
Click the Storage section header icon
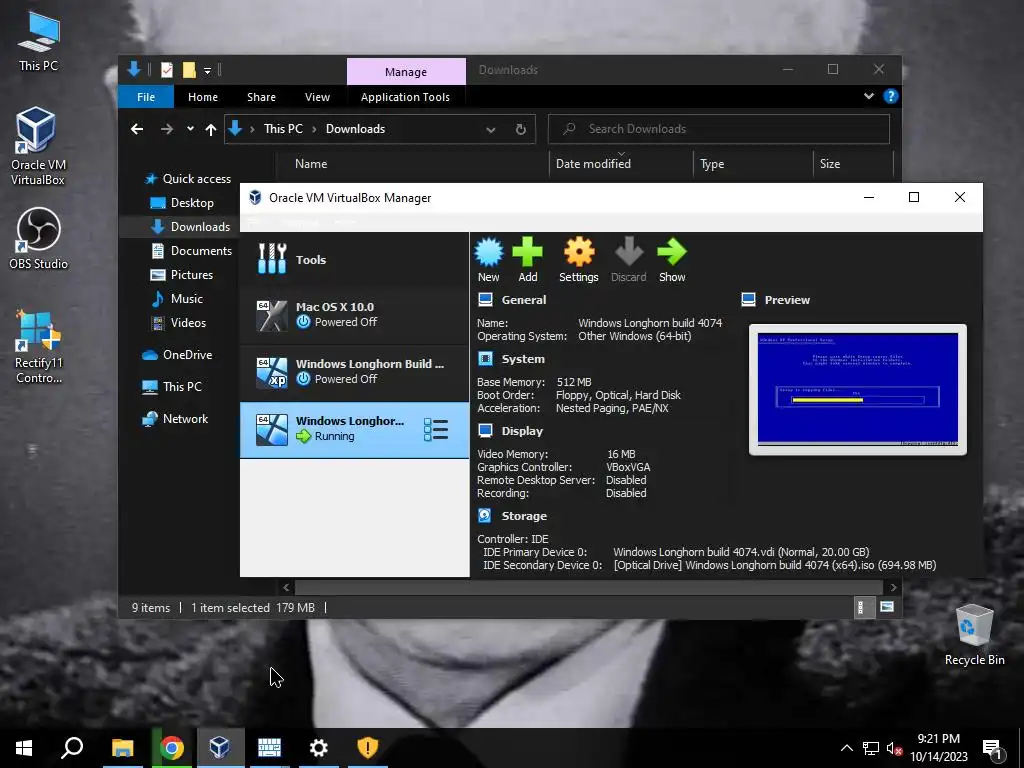[485, 516]
